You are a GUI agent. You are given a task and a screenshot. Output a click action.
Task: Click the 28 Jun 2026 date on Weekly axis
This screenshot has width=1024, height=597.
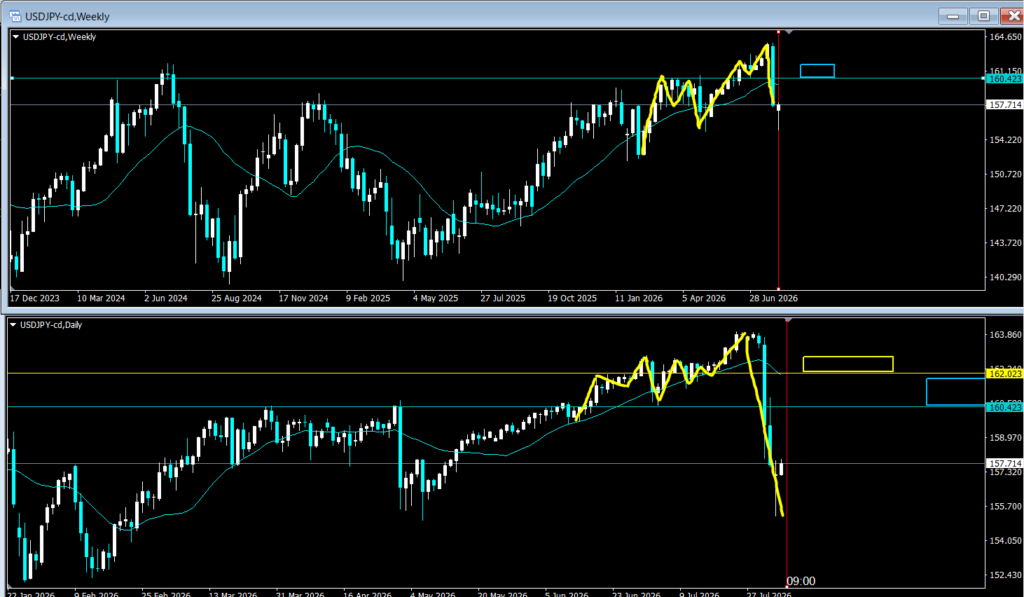[x=774, y=298]
